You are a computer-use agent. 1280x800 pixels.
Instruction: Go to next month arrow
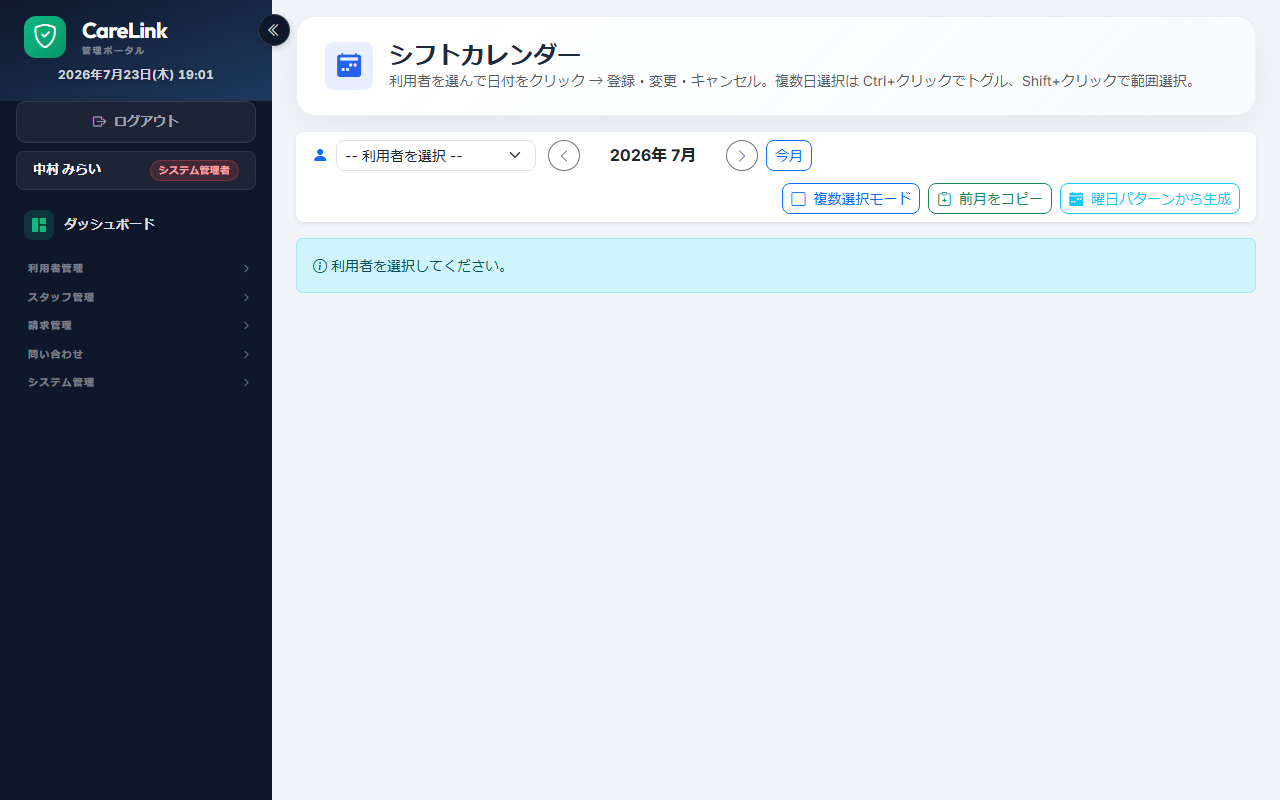tap(742, 155)
